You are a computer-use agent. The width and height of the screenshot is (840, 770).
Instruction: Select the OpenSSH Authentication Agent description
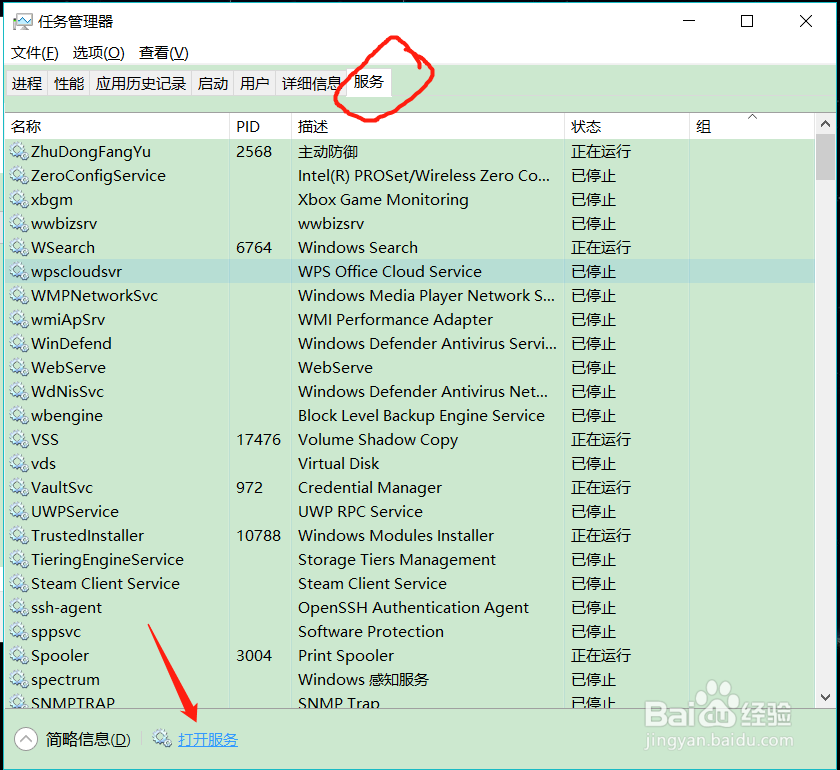[x=413, y=608]
